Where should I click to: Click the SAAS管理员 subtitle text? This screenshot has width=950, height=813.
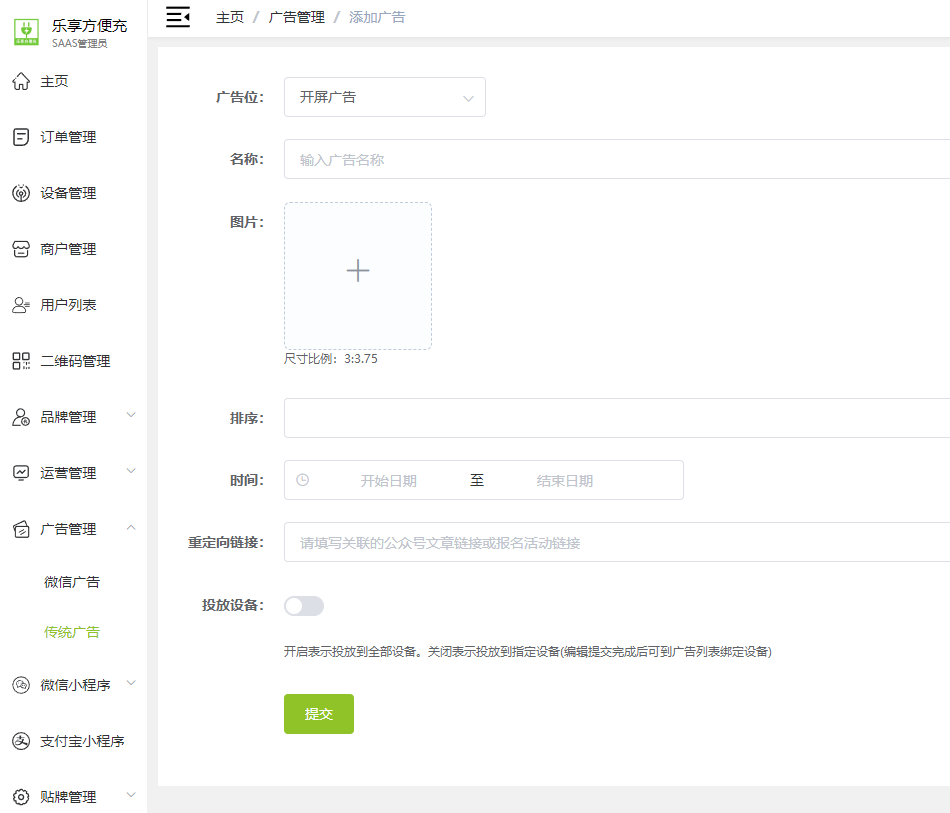pos(79,43)
